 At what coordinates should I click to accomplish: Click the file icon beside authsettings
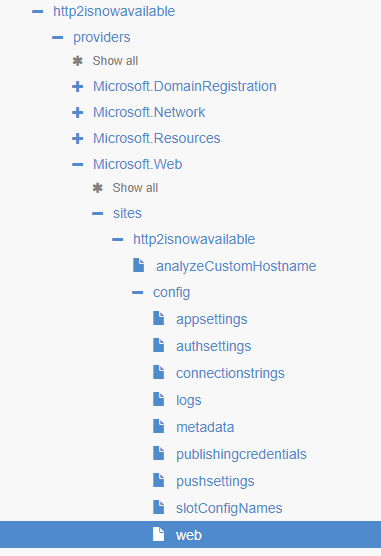[x=158, y=345]
